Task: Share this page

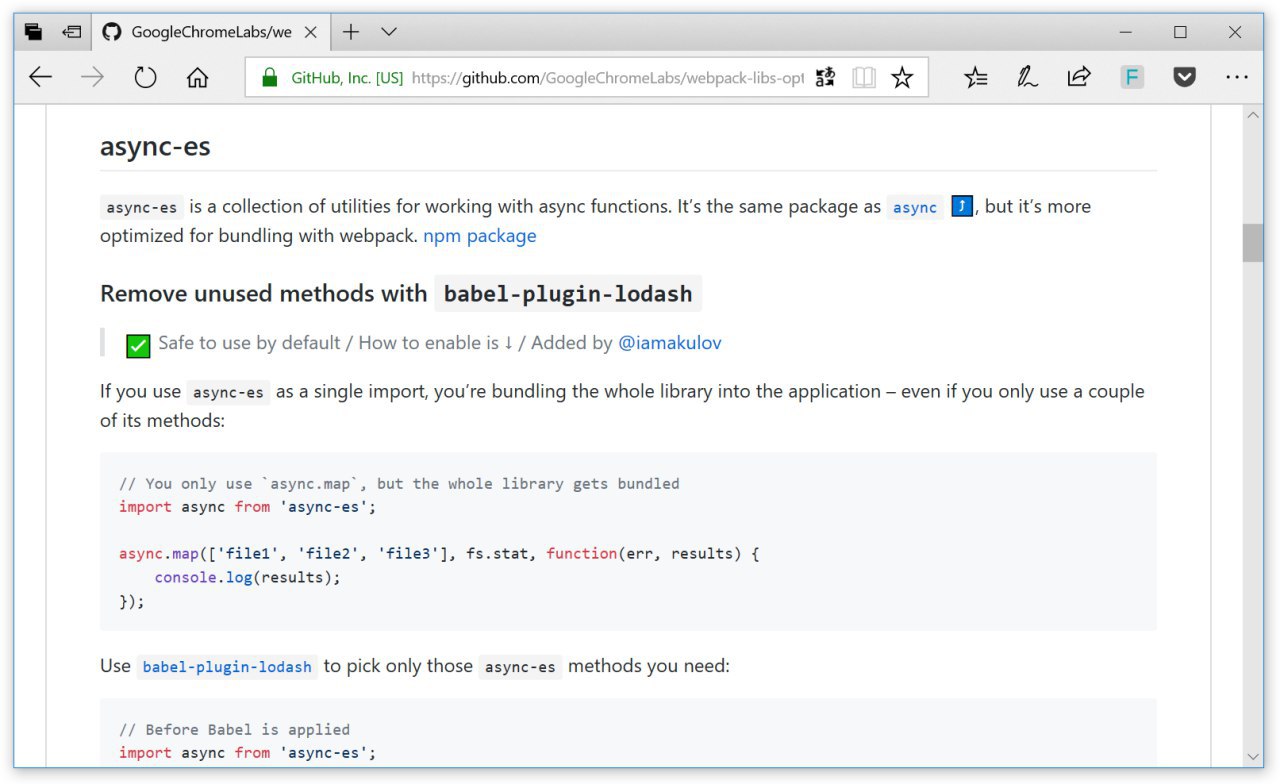Action: tap(1079, 77)
